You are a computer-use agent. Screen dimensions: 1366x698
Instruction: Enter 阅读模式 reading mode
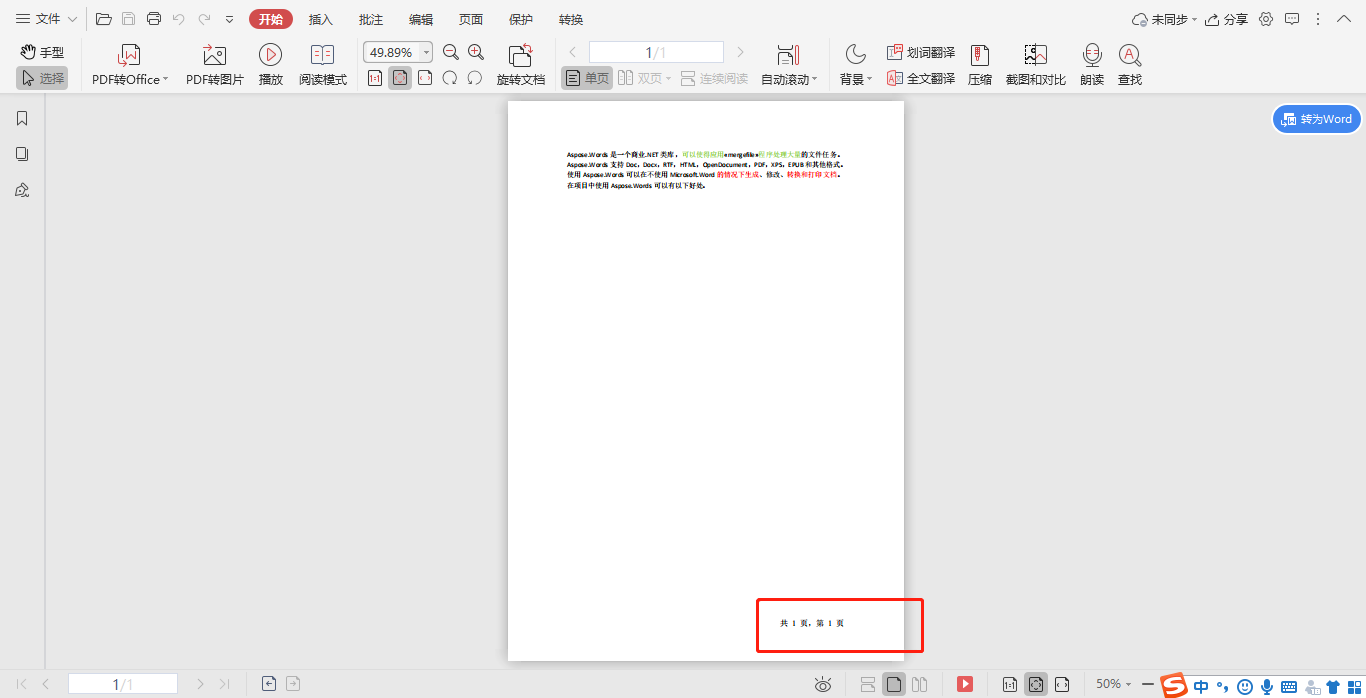(x=322, y=65)
